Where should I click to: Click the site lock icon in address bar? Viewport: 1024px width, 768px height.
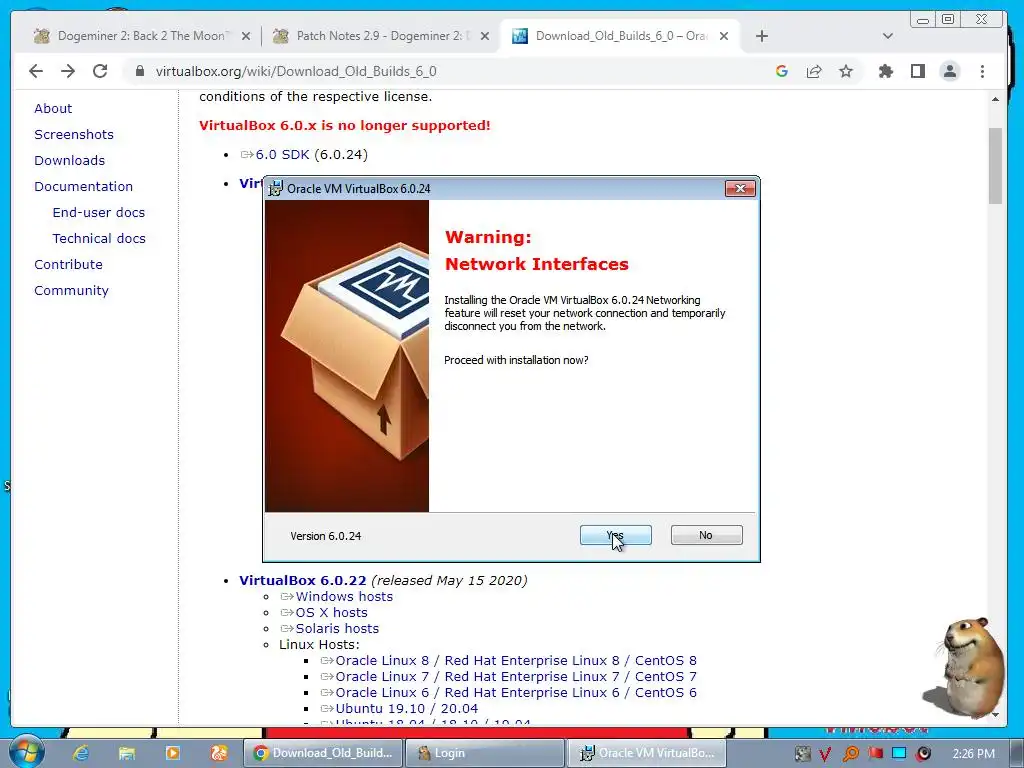click(x=139, y=71)
